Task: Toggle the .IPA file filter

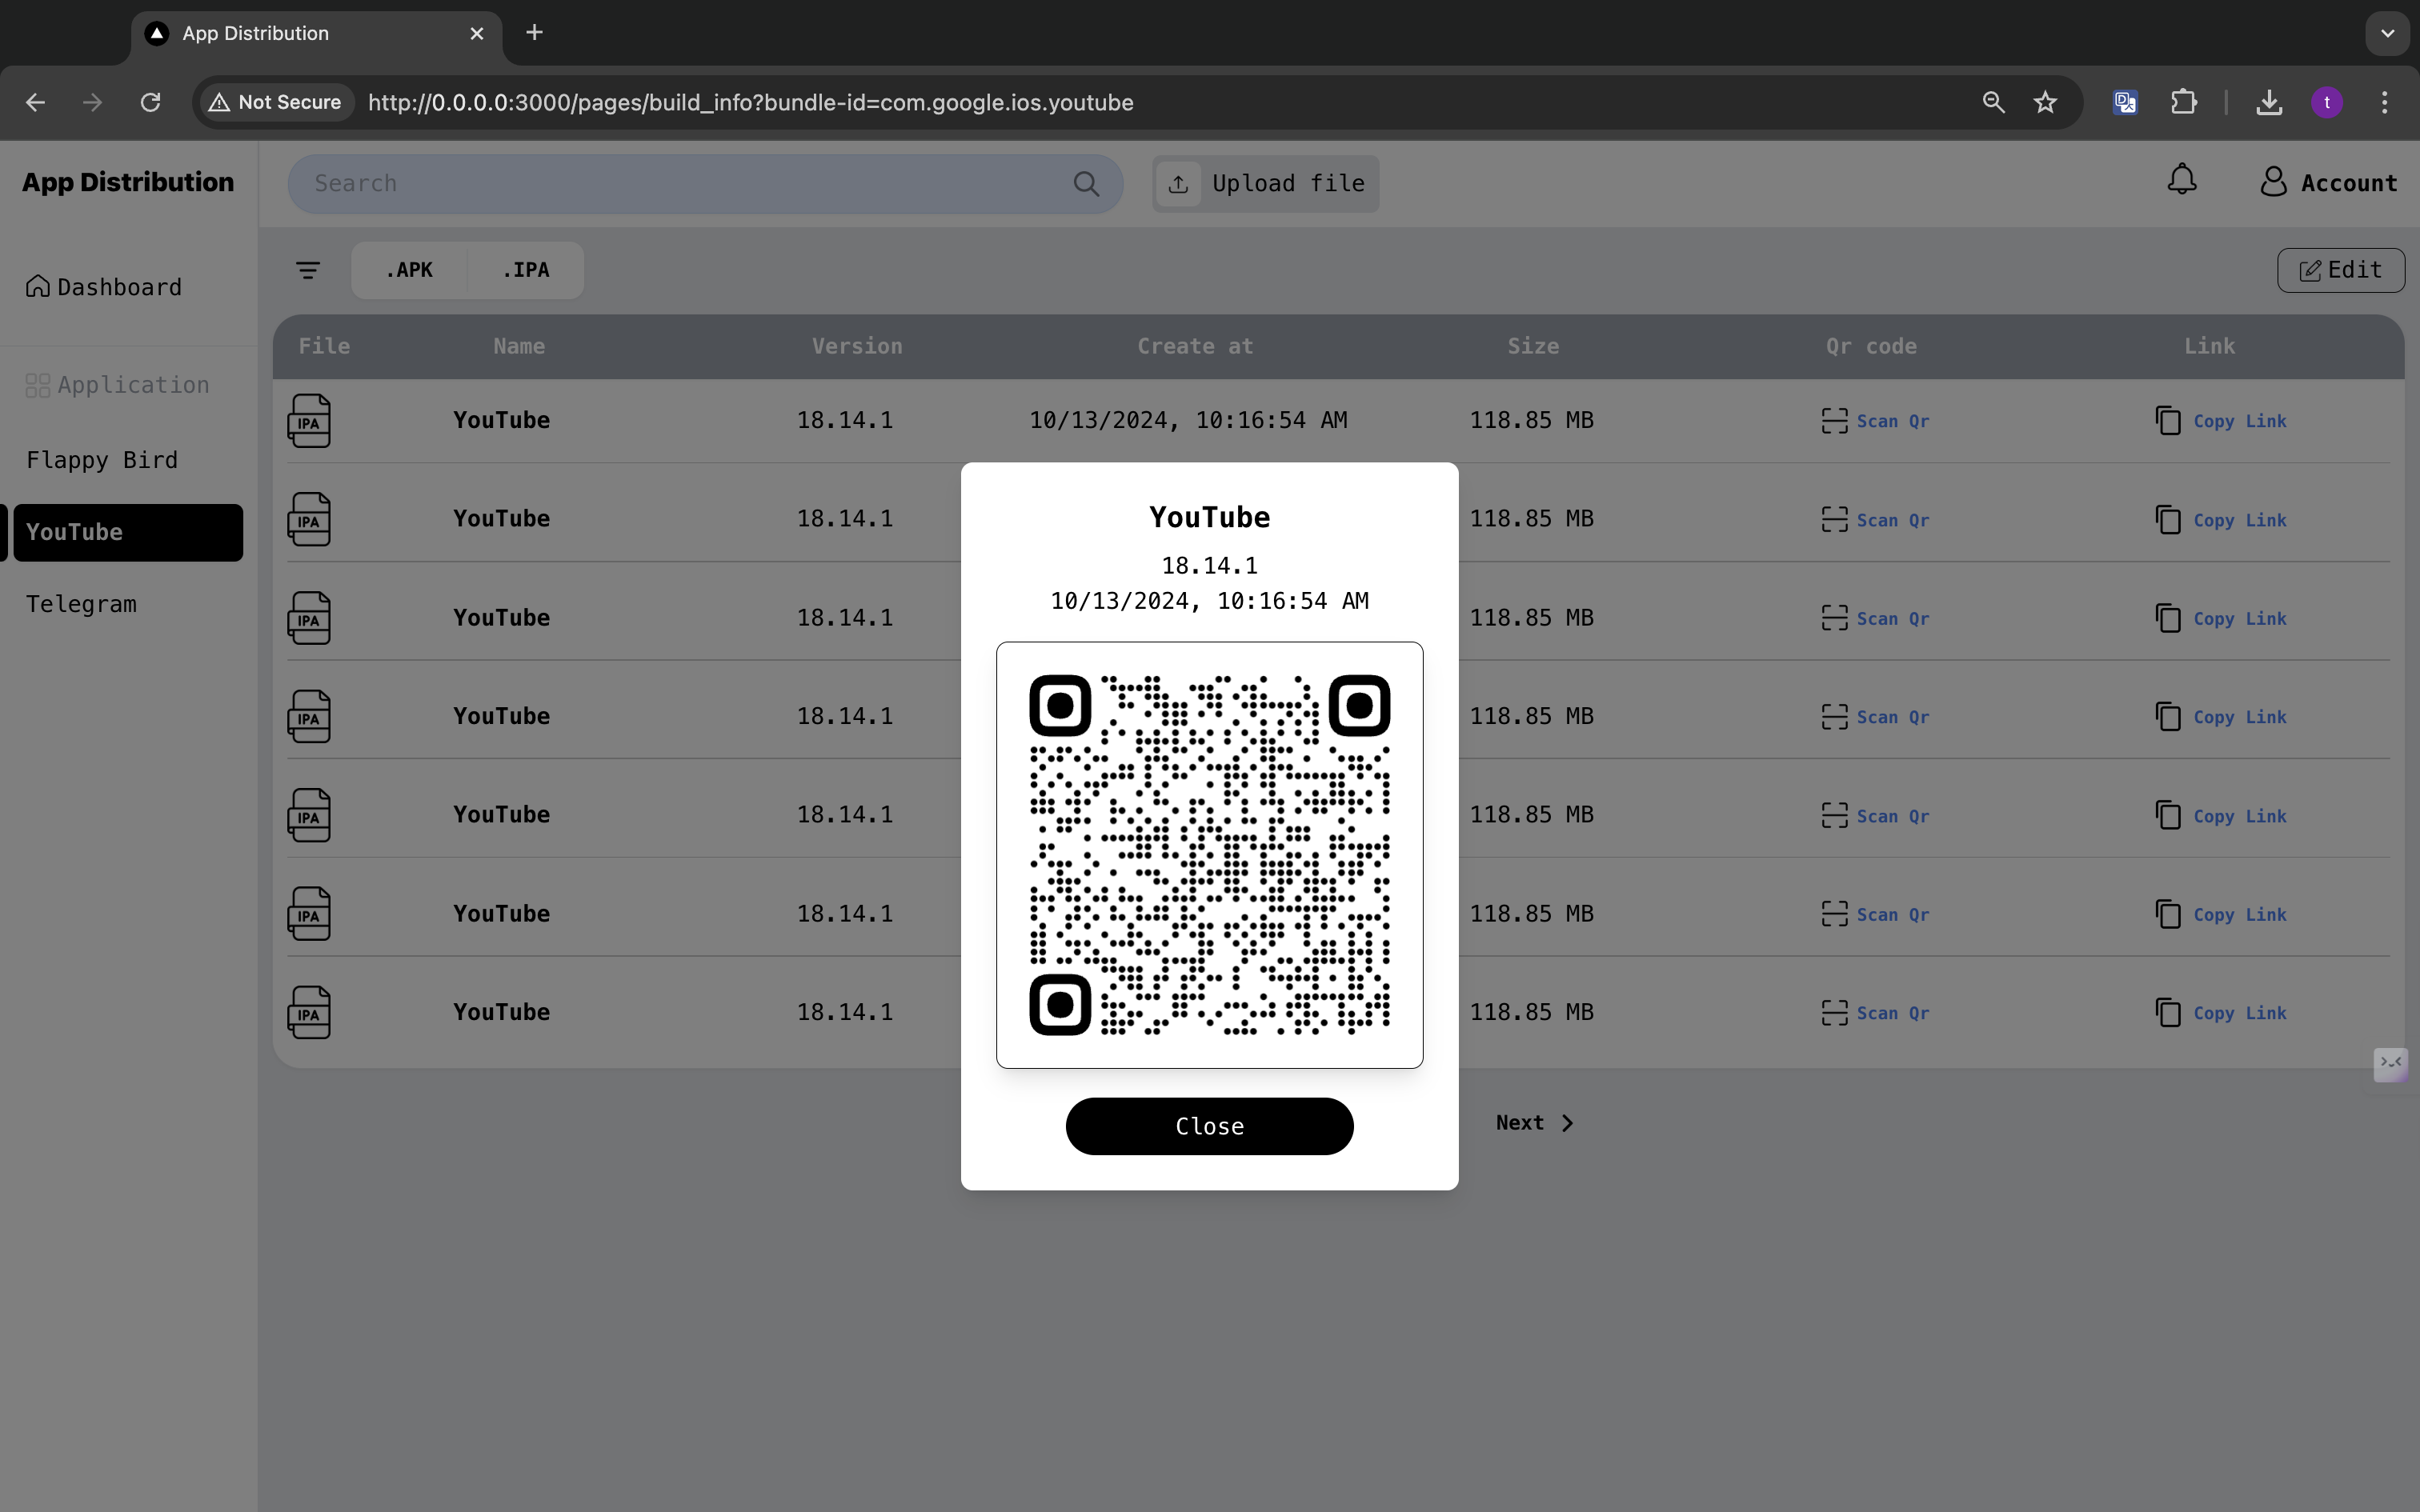Action: pyautogui.click(x=526, y=270)
